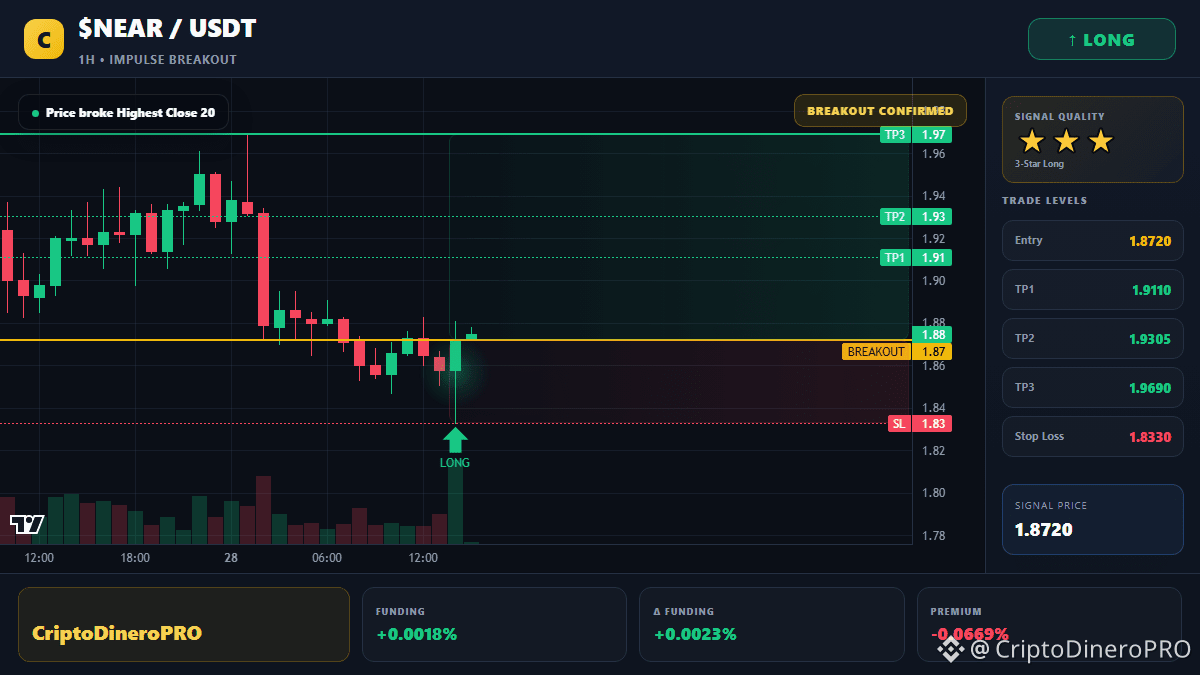Click the $NEAR / USDT pair title
1200x675 pixels.
point(167,29)
